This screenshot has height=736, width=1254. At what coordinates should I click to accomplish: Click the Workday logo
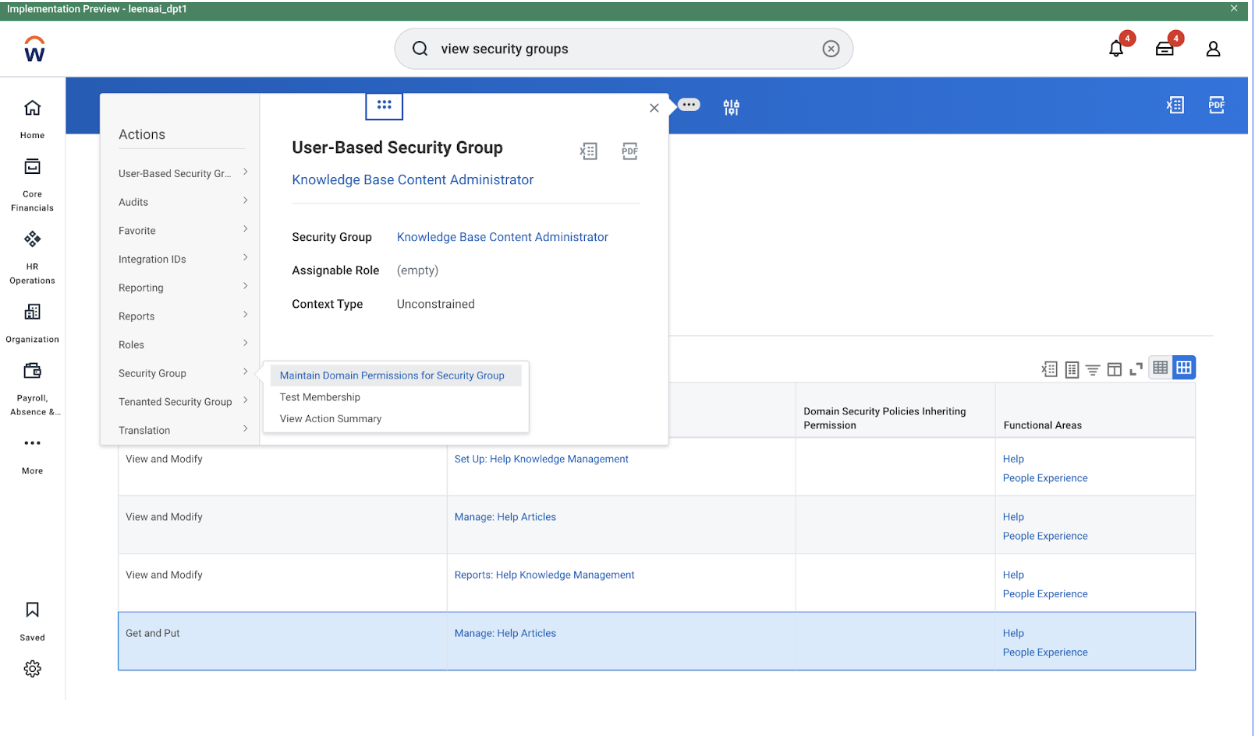[x=34, y=48]
